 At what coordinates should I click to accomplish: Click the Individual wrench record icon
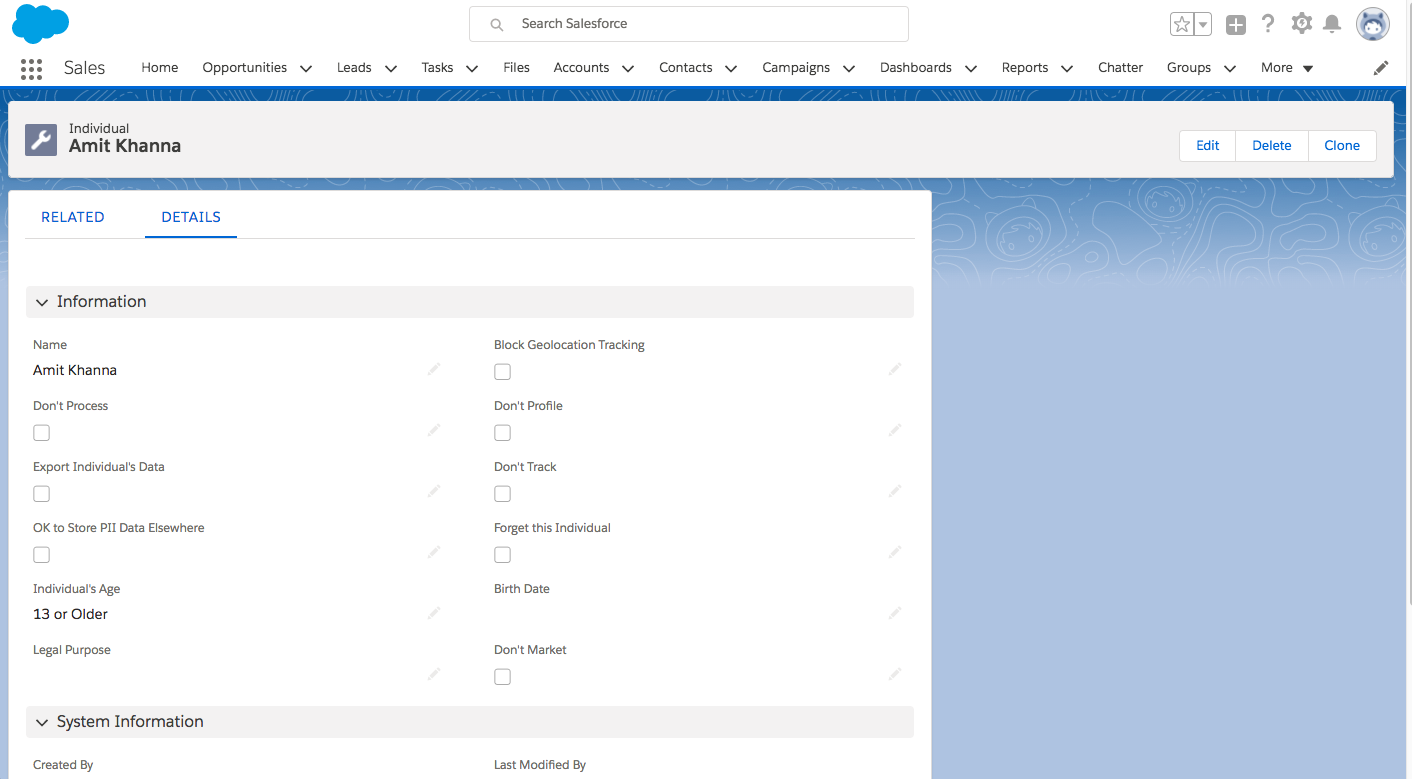pos(41,139)
